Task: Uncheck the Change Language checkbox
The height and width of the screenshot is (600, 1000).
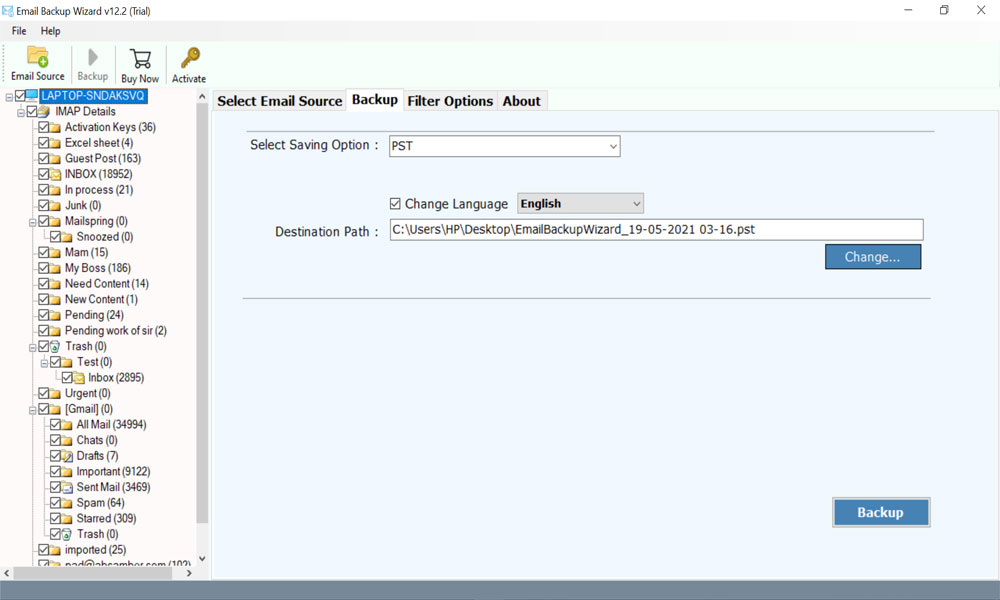Action: tap(395, 203)
